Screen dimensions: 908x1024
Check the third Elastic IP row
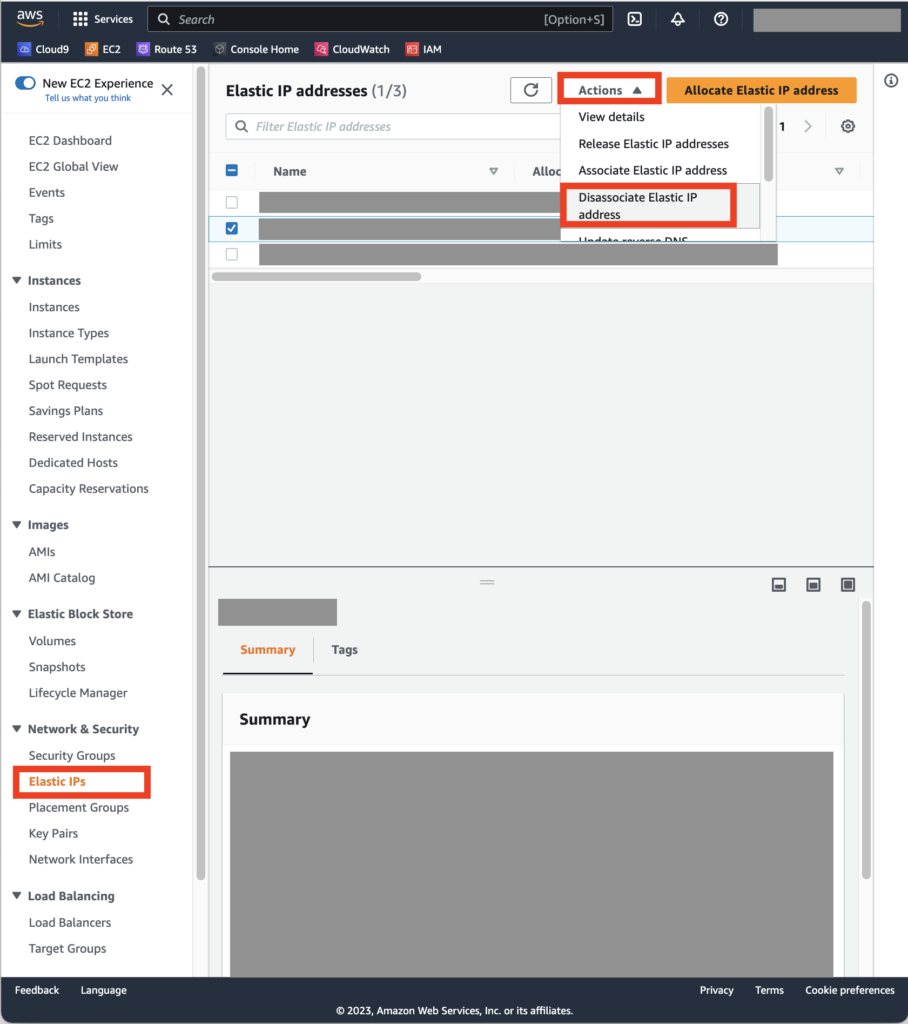pyautogui.click(x=231, y=254)
